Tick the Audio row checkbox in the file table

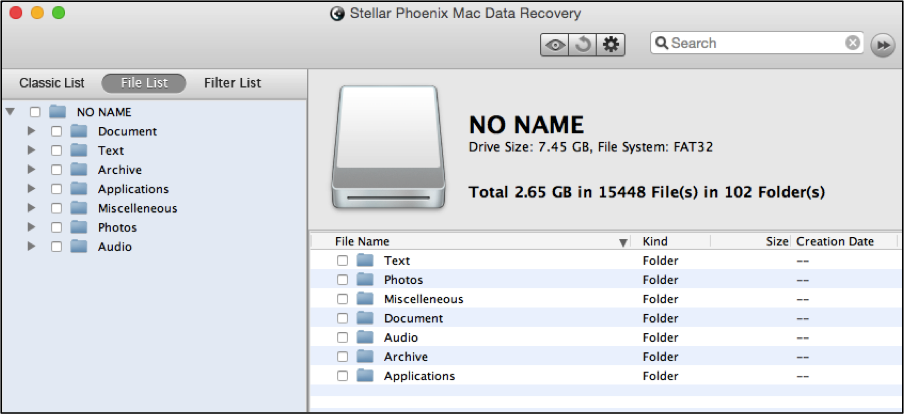(342, 337)
